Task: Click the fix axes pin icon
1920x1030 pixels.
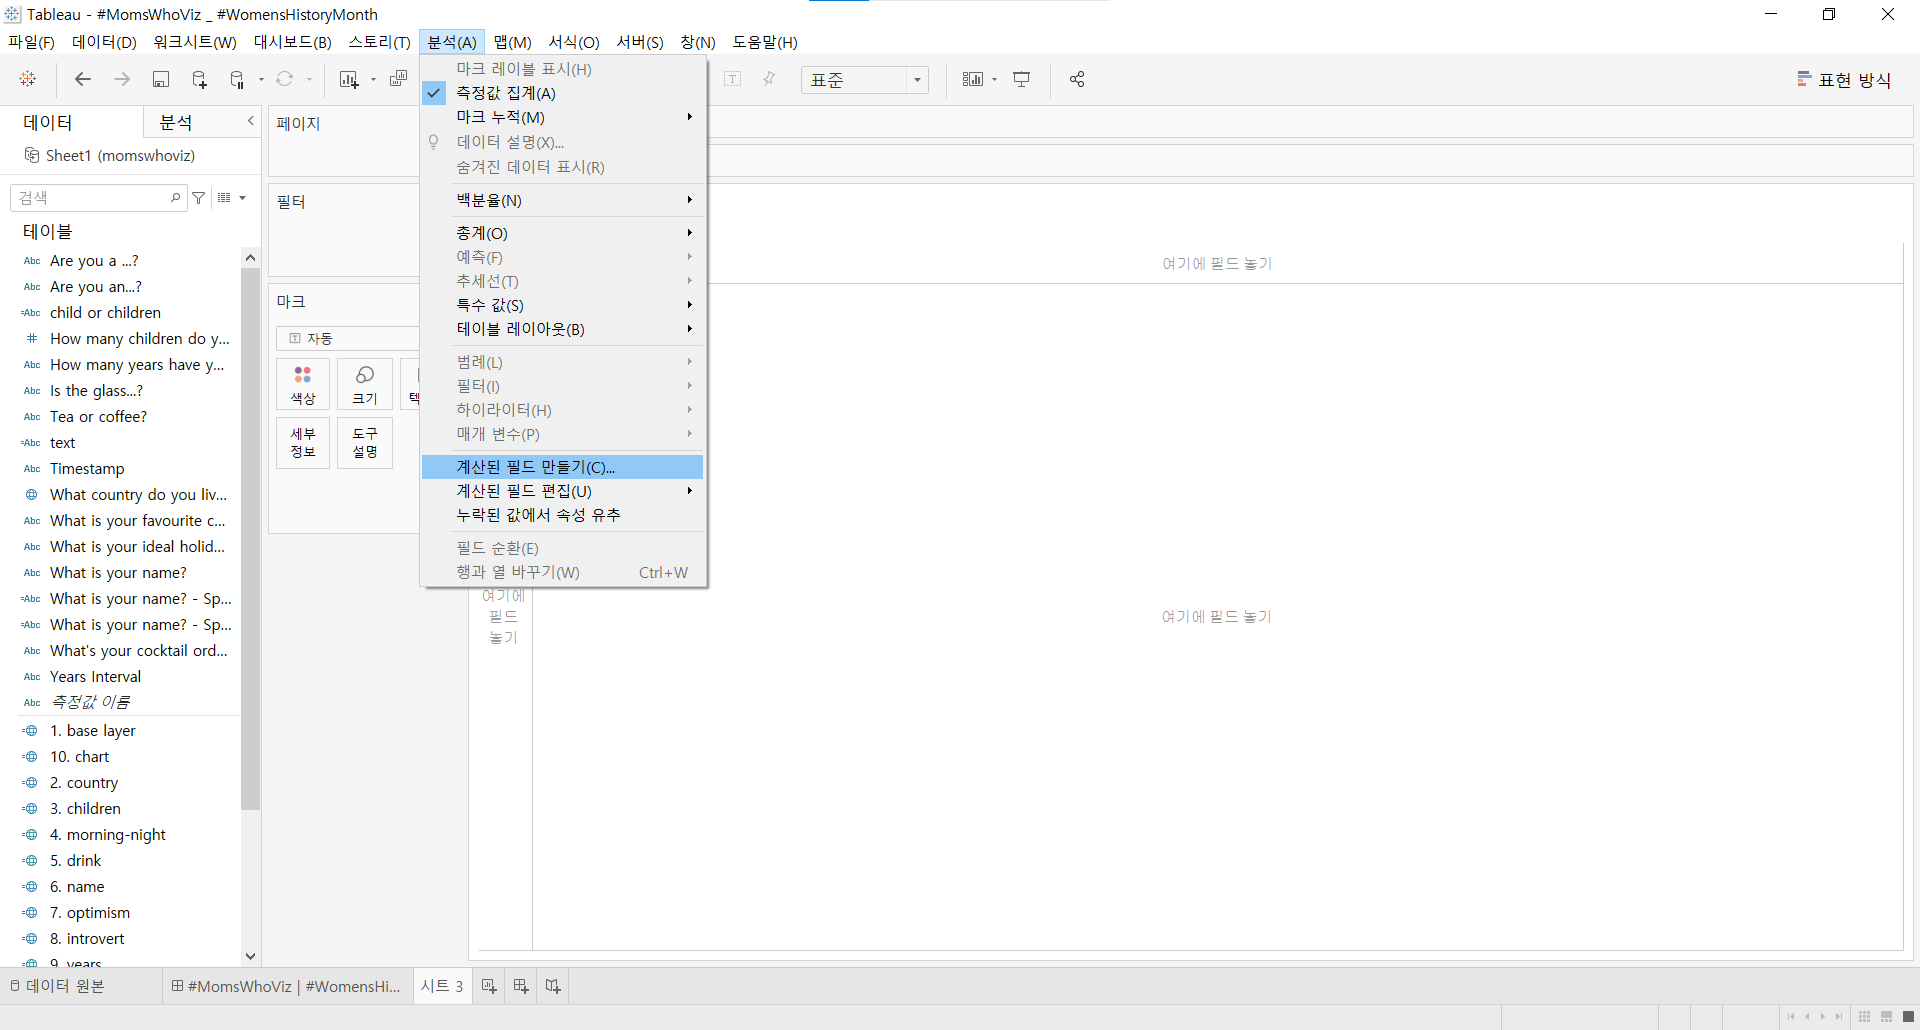Action: coord(769,79)
